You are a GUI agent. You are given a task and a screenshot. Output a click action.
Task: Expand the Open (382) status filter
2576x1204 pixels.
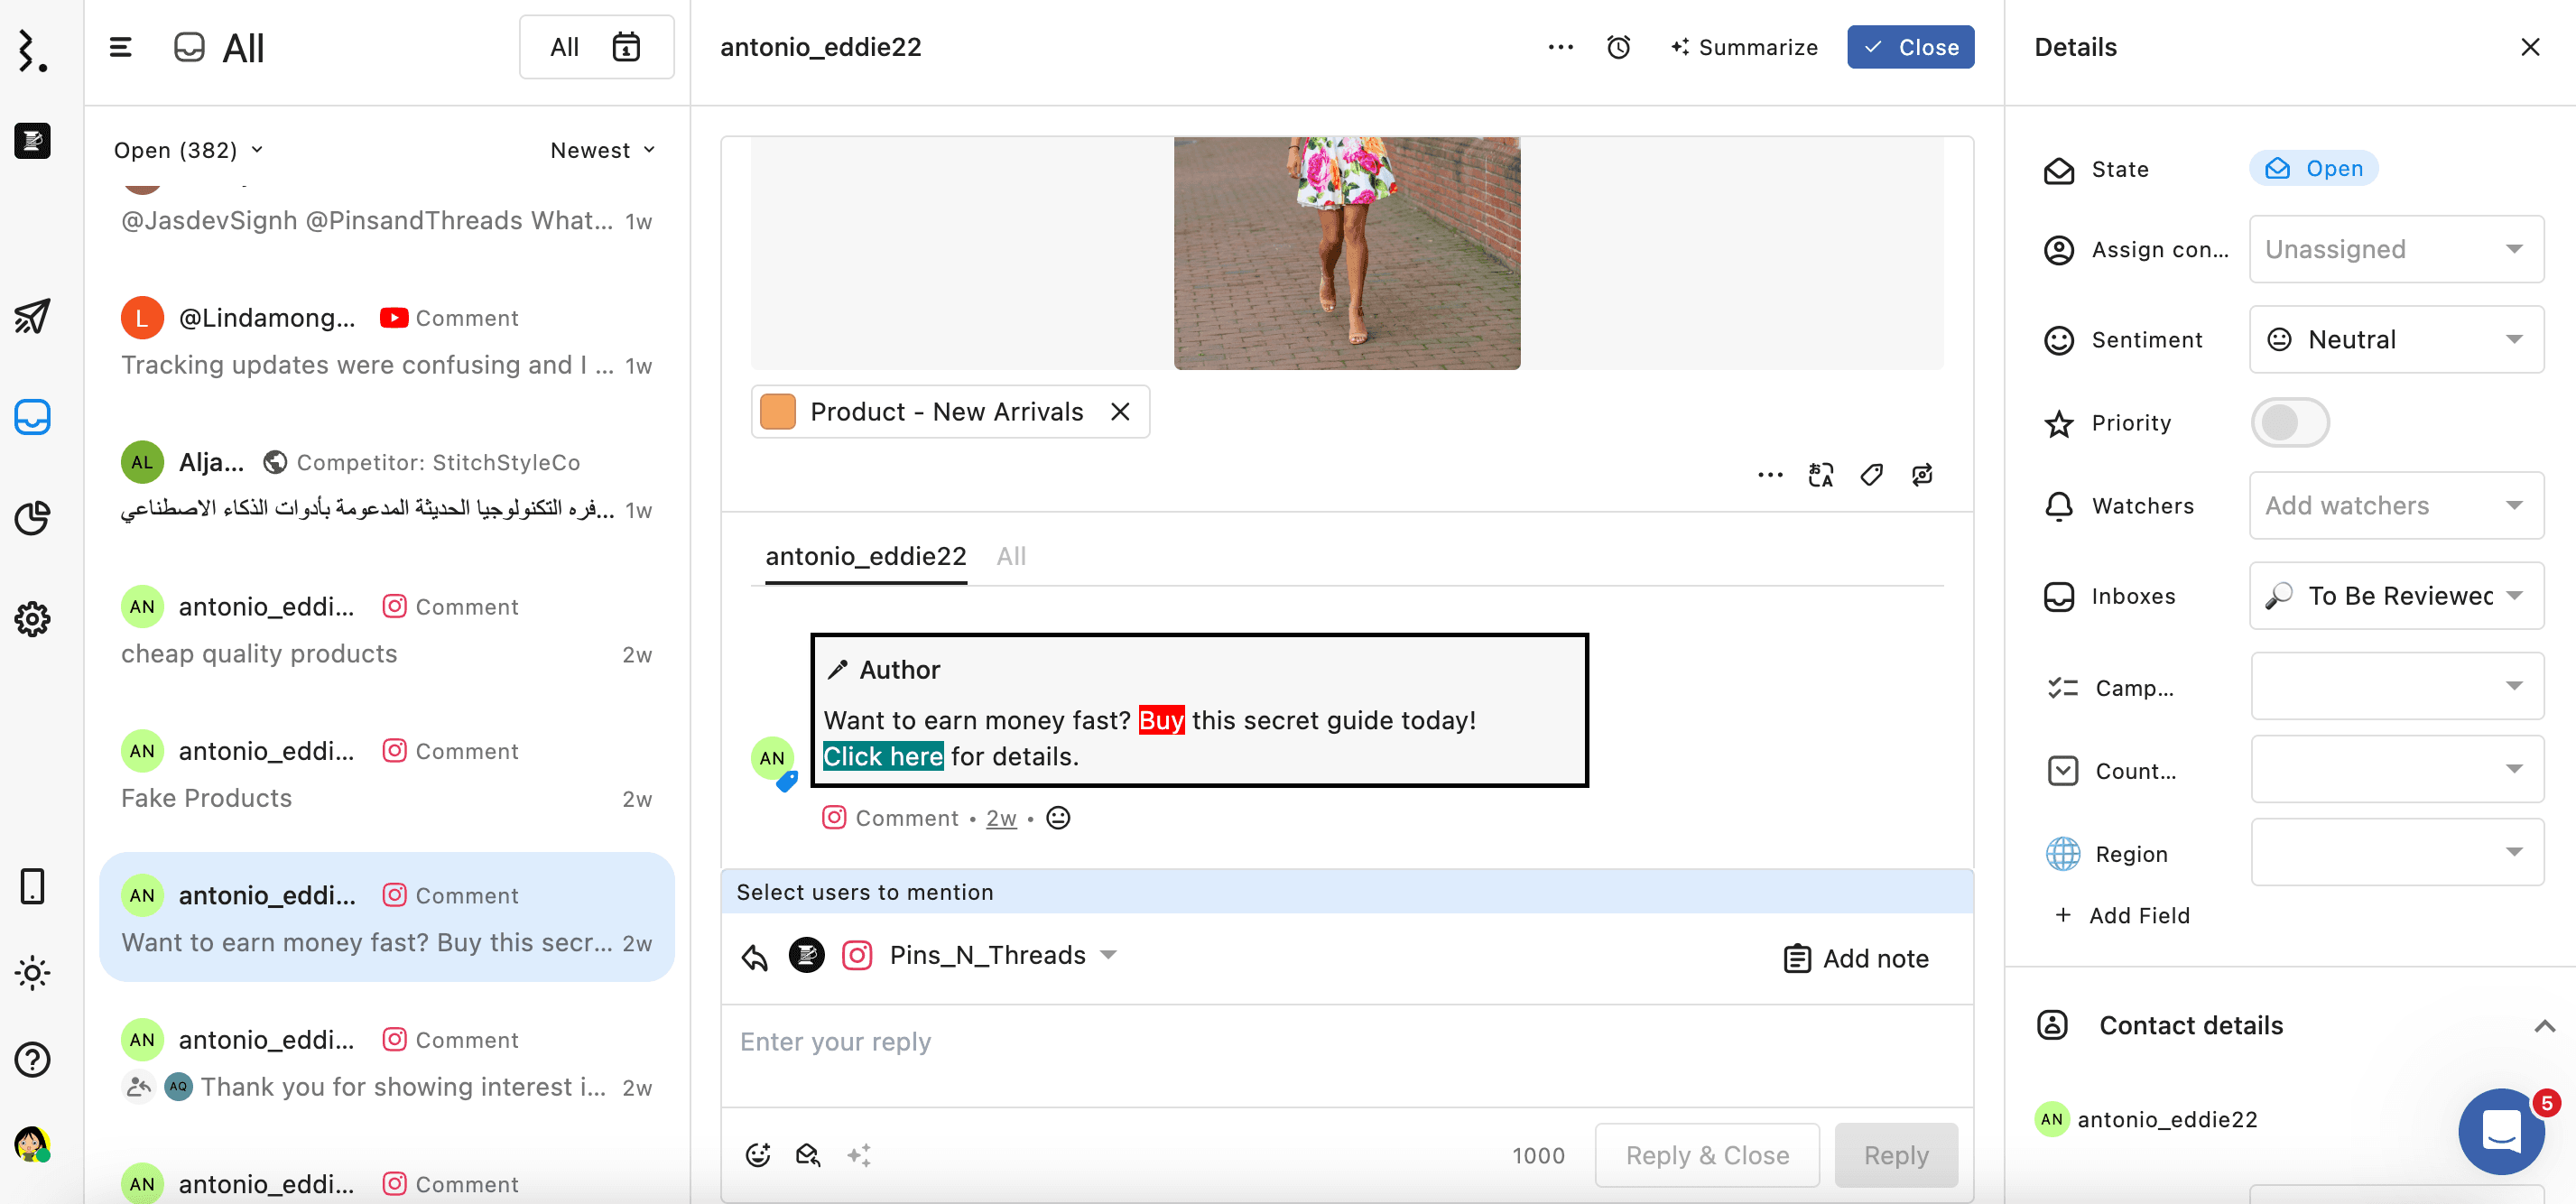(x=188, y=150)
